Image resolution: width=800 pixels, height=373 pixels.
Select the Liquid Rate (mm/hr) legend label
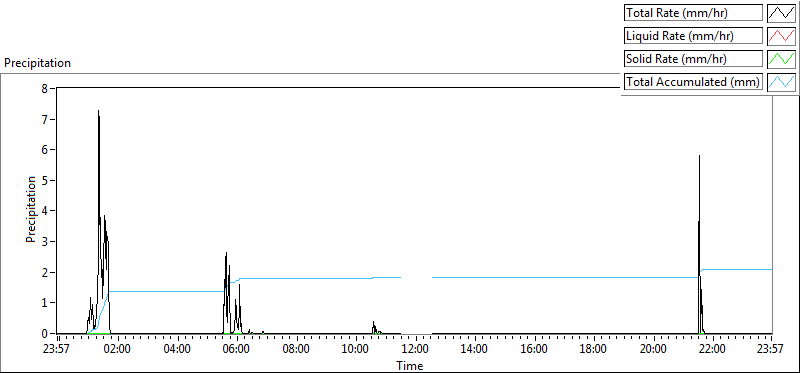tap(693, 36)
